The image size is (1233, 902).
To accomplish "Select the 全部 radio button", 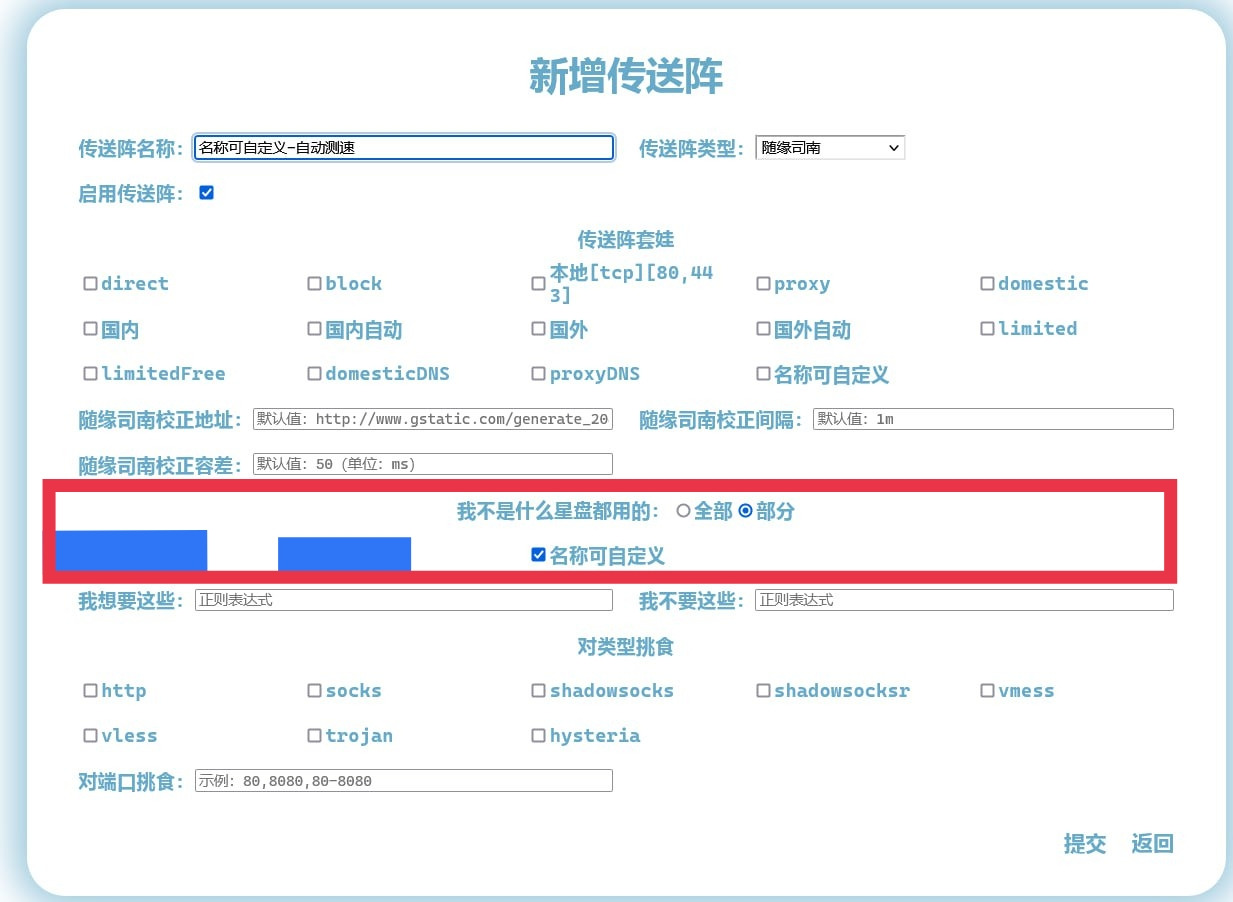I will 684,511.
